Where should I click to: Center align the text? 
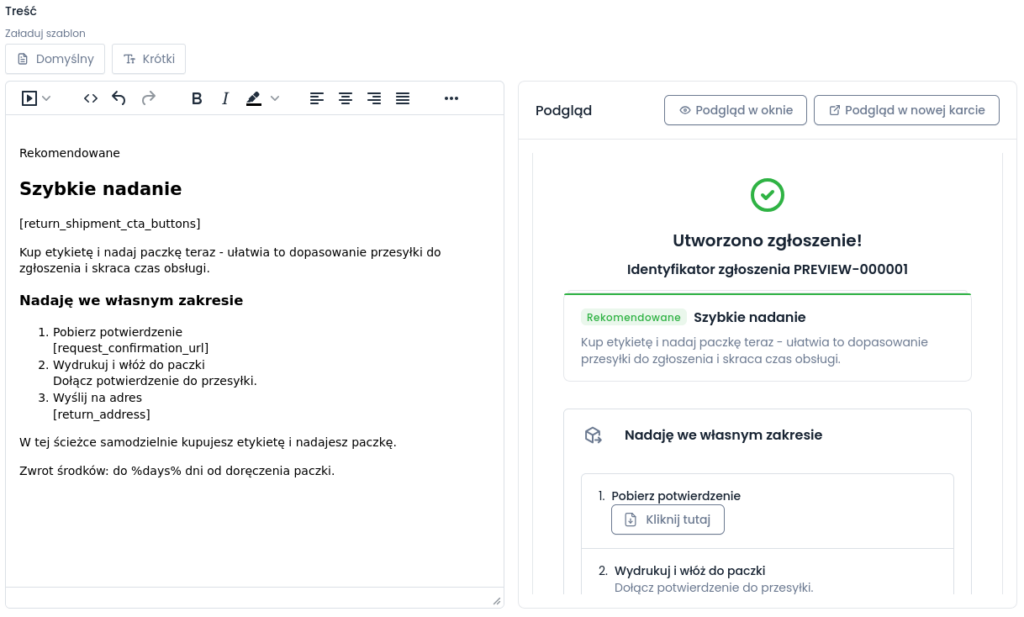click(x=345, y=98)
